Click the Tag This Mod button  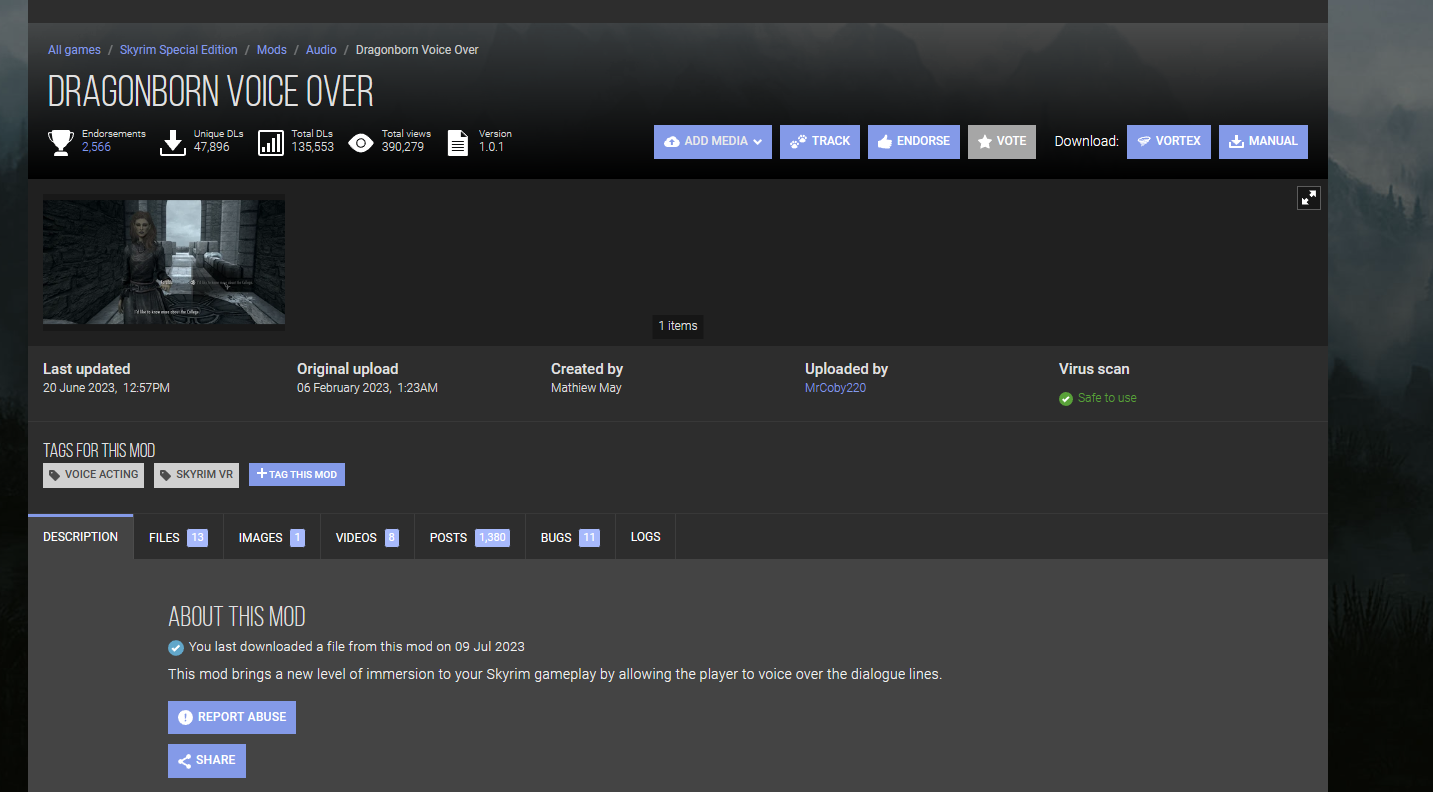pos(297,474)
